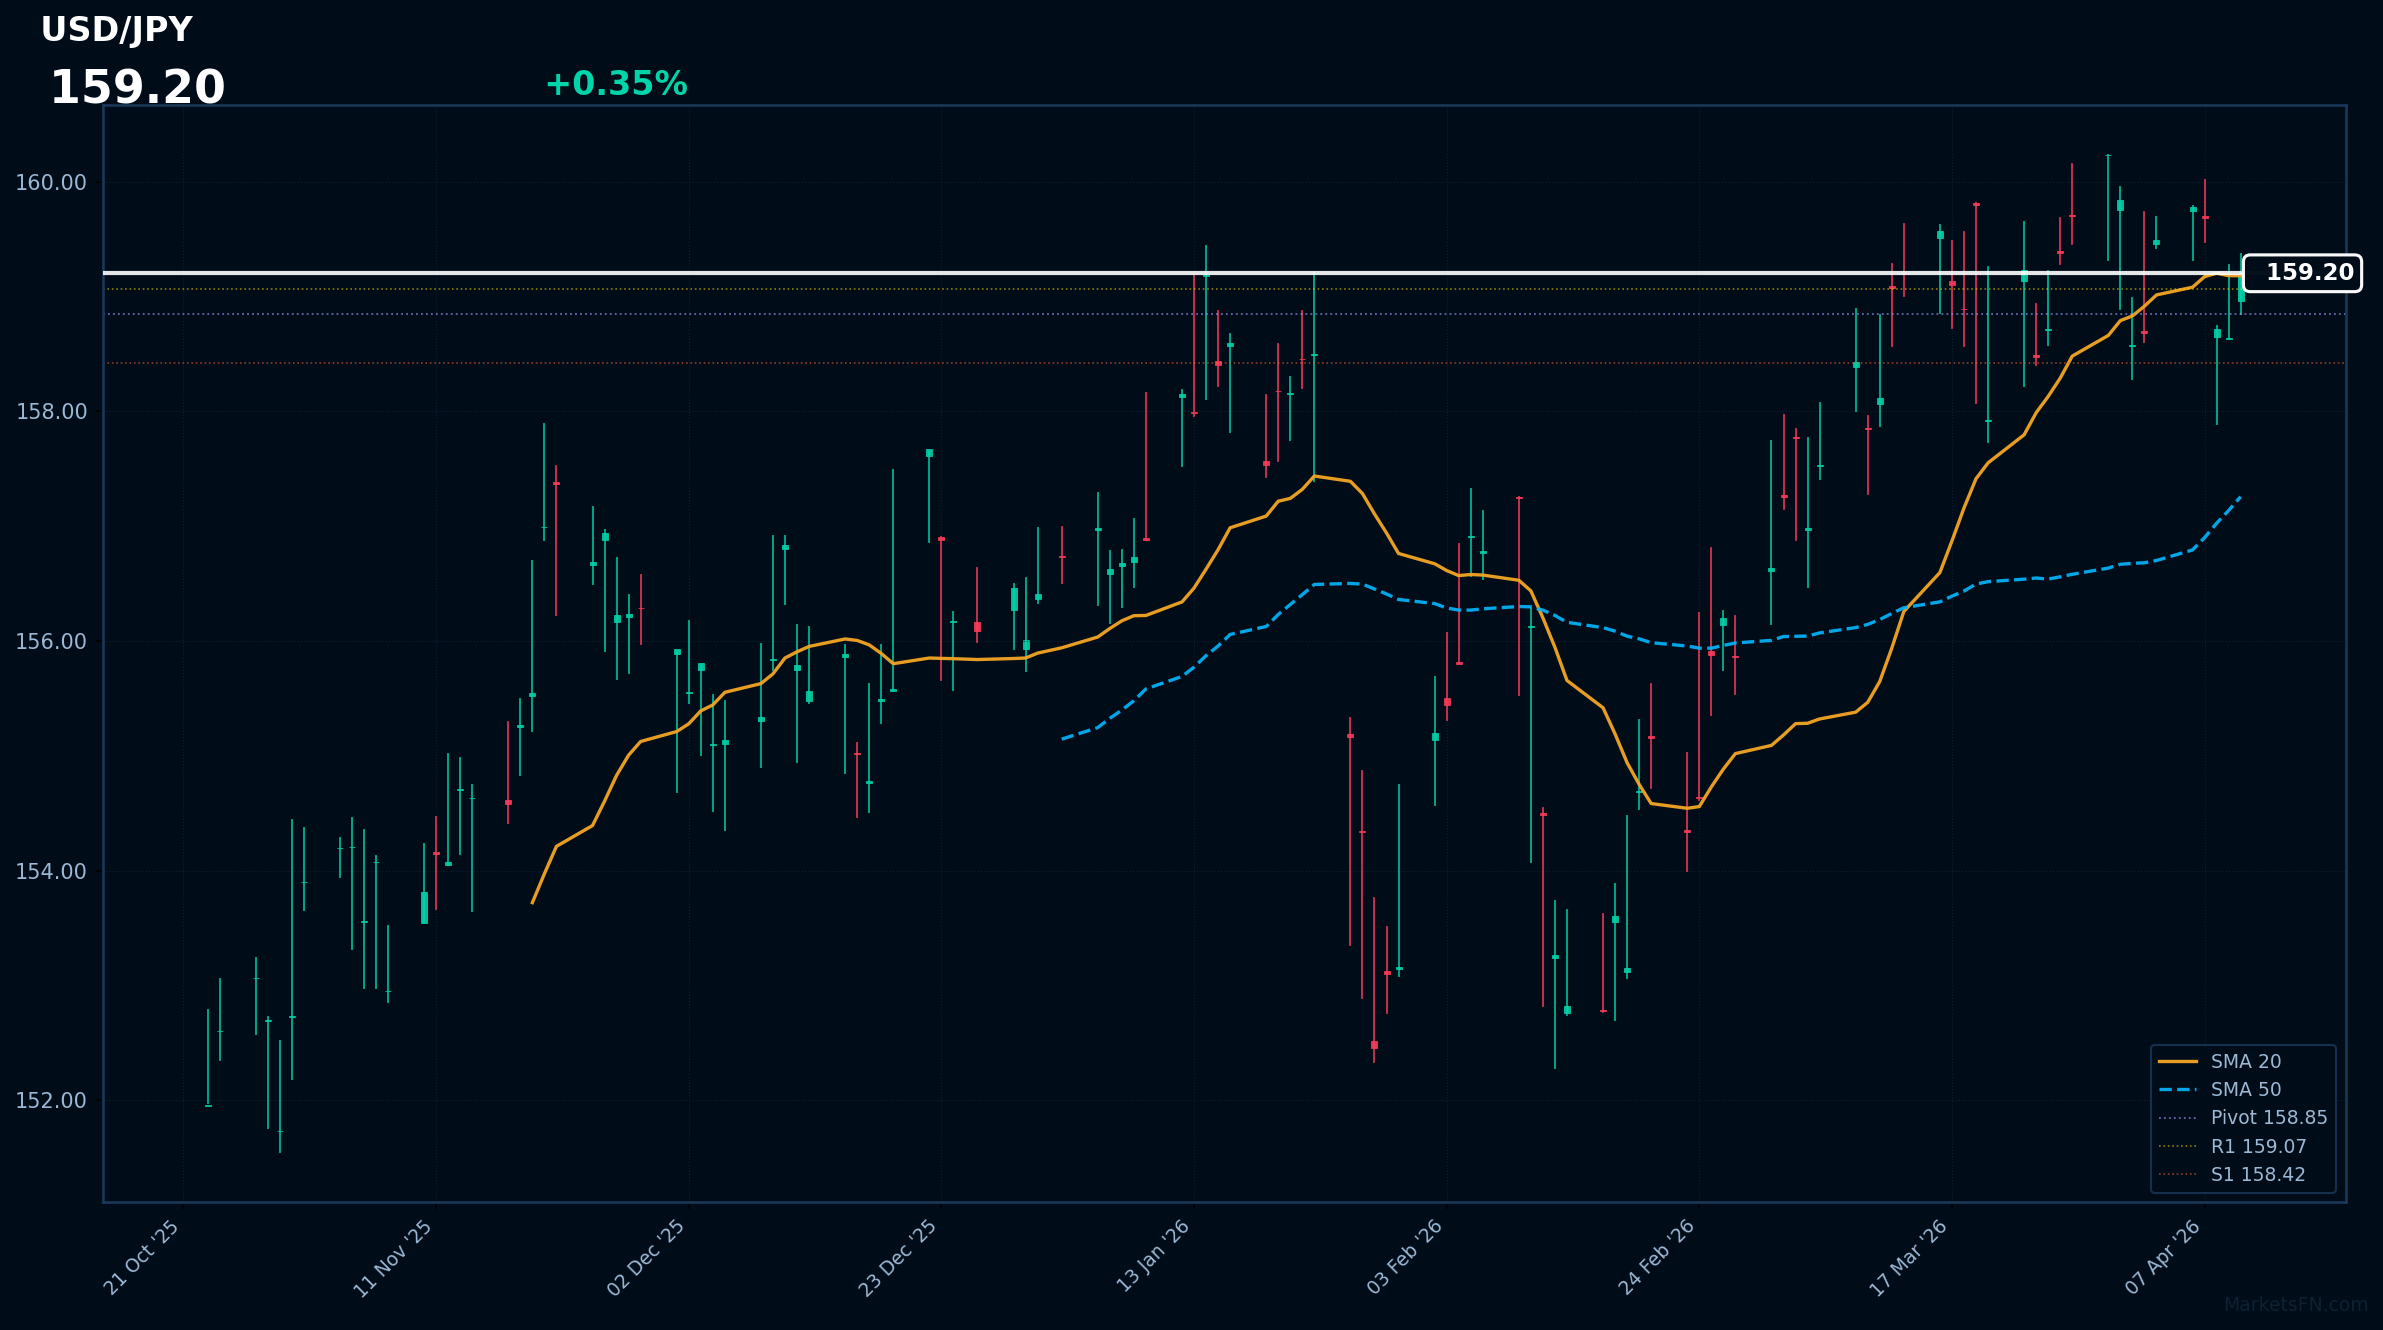Screen dimensions: 2383x1330
Task: Click the 154.00 y-axis label
Action: (x=51, y=871)
